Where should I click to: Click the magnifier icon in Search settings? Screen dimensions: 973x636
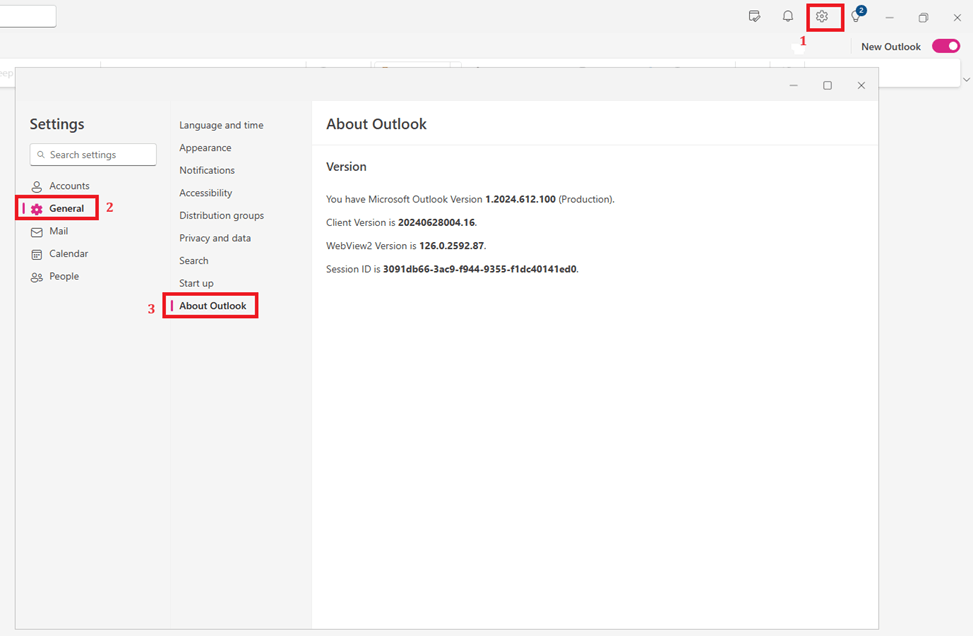(41, 155)
